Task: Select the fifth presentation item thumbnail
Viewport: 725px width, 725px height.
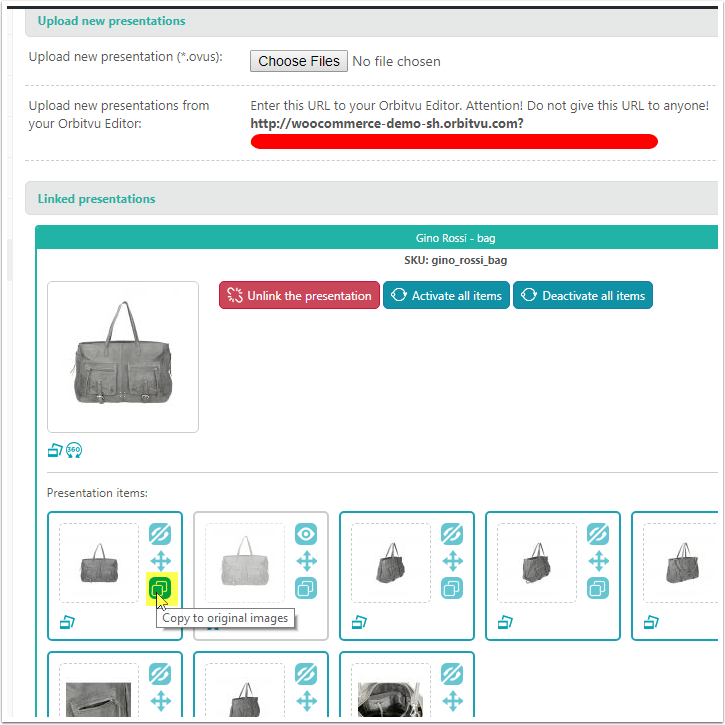Action: pyautogui.click(x=681, y=563)
